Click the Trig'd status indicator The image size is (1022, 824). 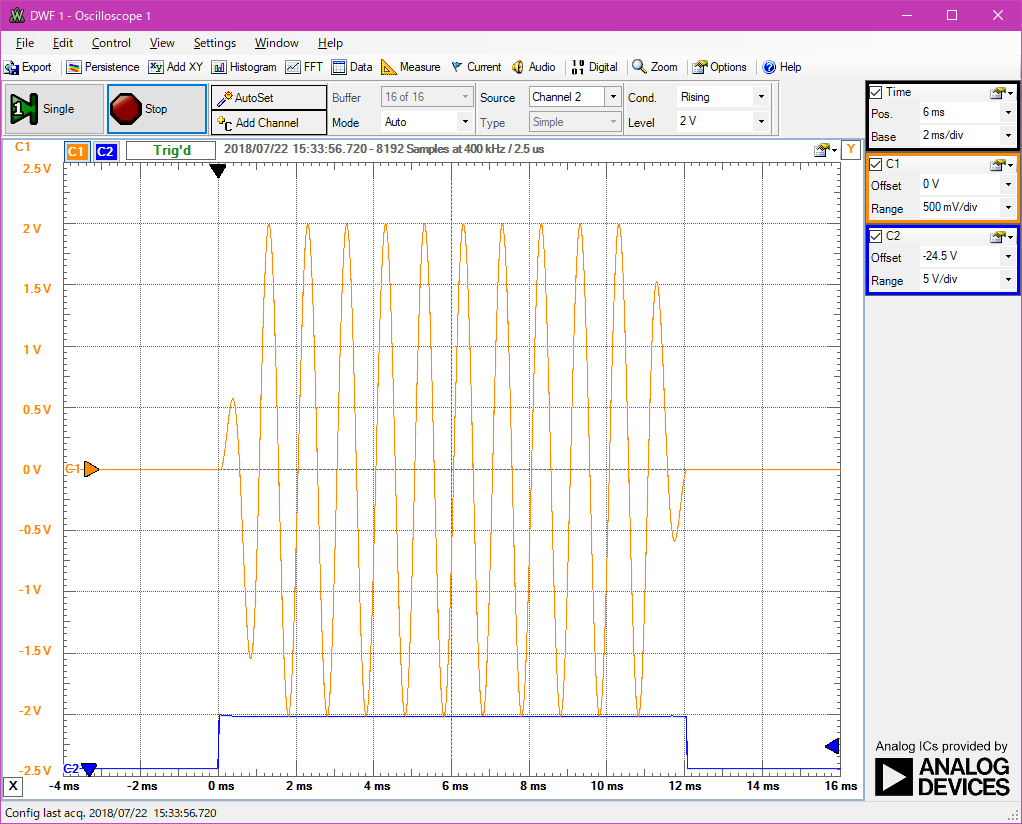pyautogui.click(x=171, y=151)
